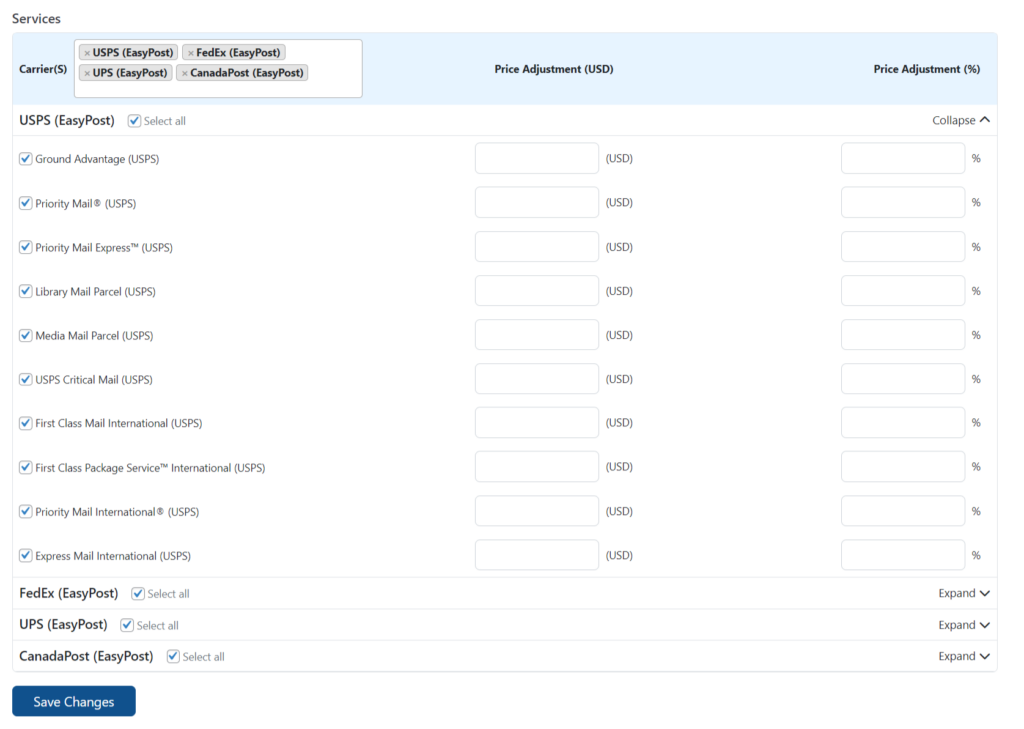
Task: Expand the UPS (EasyPost) services section
Action: pos(964,625)
